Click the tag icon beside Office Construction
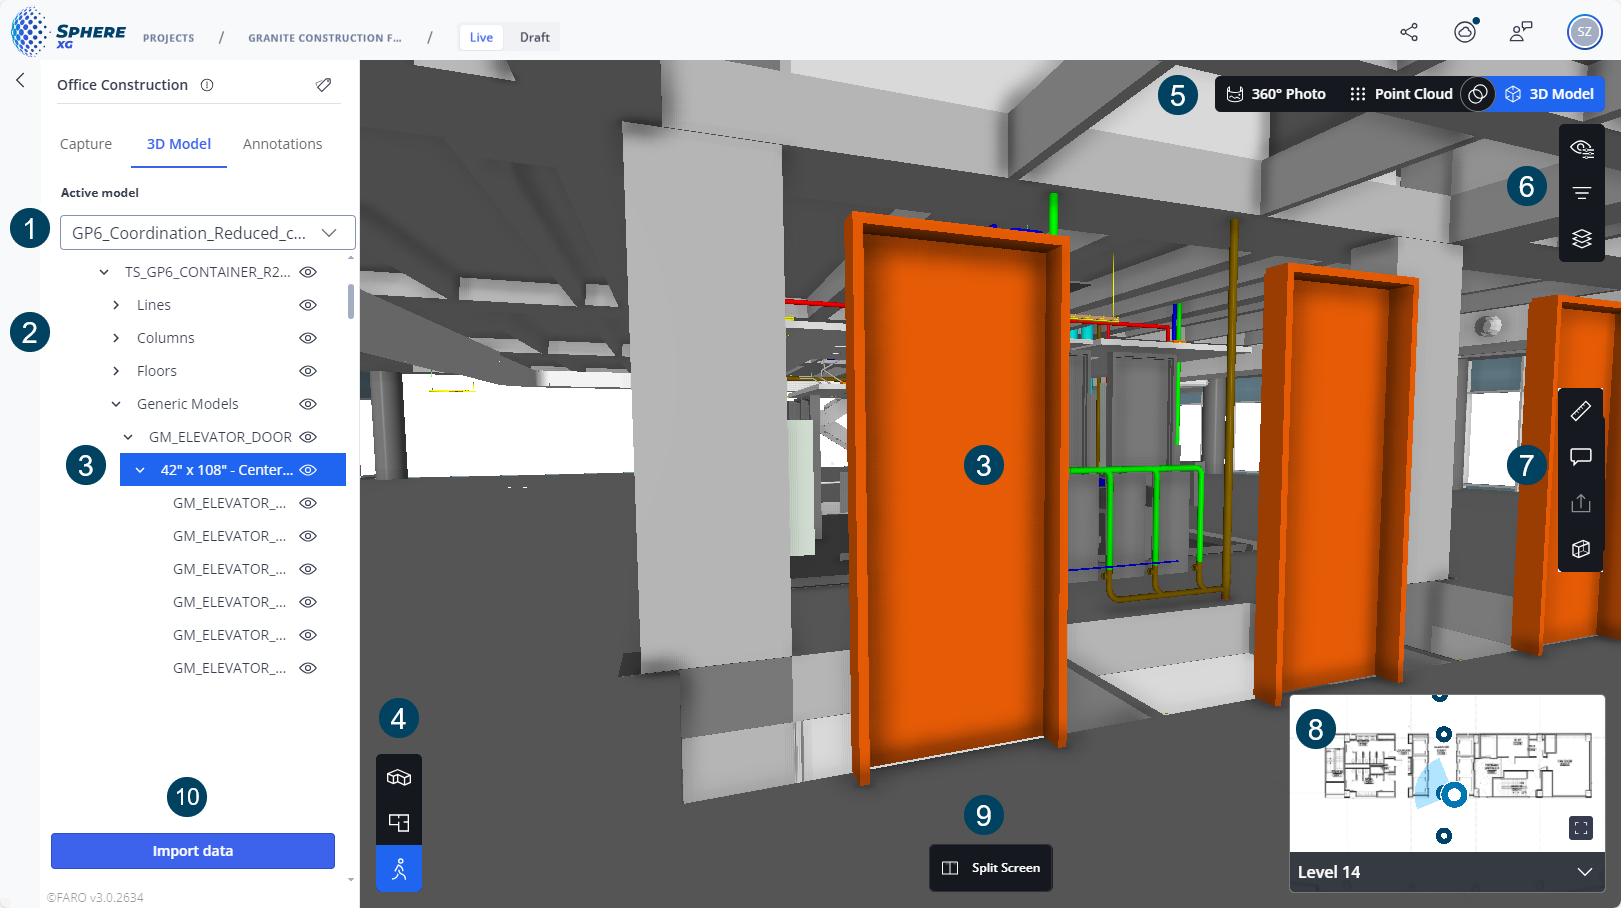This screenshot has height=908, width=1621. point(323,85)
